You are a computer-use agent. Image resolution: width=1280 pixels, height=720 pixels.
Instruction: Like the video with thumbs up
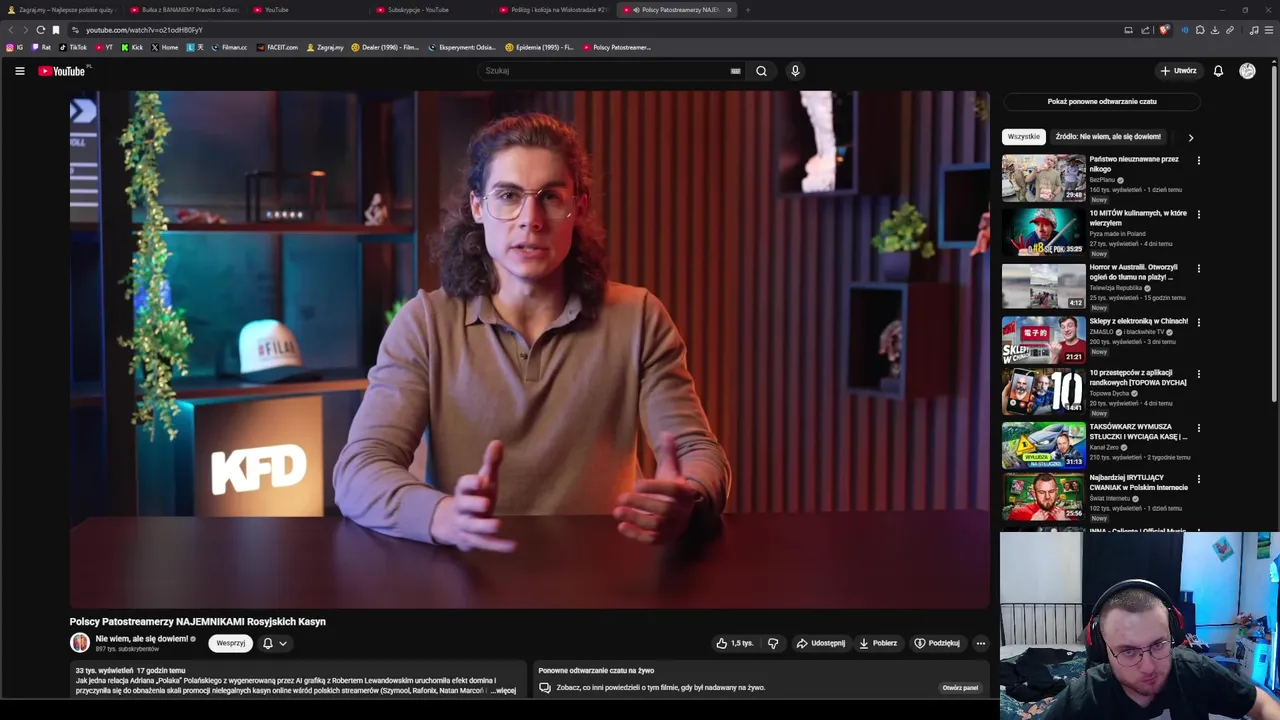coord(735,643)
